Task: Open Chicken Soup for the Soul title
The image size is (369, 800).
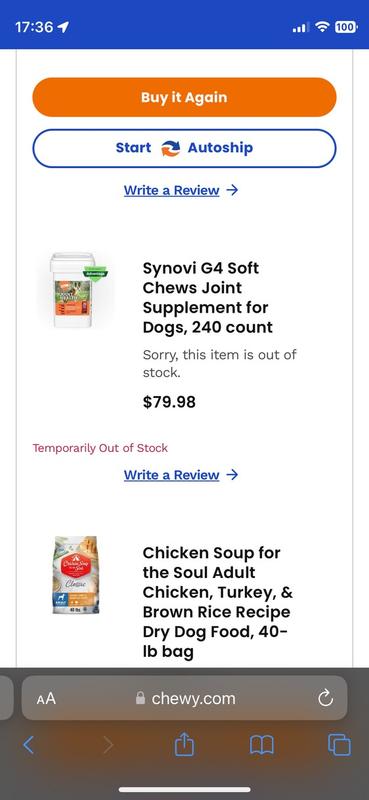Action: coord(218,602)
